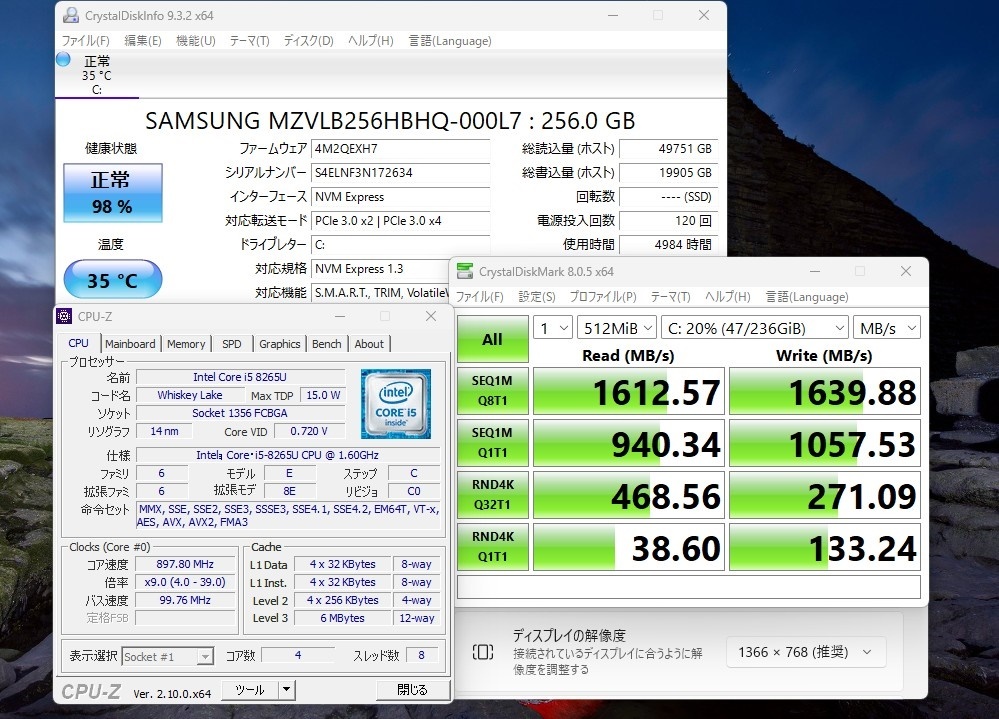Image resolution: width=999 pixels, height=719 pixels.
Task: Click the 正常 98% health status button
Action: (x=113, y=193)
